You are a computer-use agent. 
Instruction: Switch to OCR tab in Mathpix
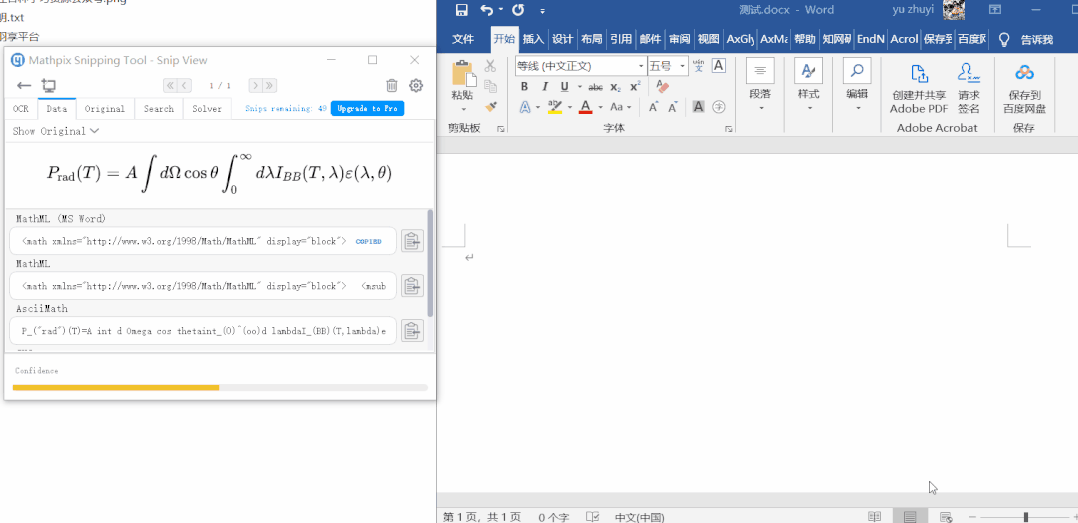[x=21, y=109]
